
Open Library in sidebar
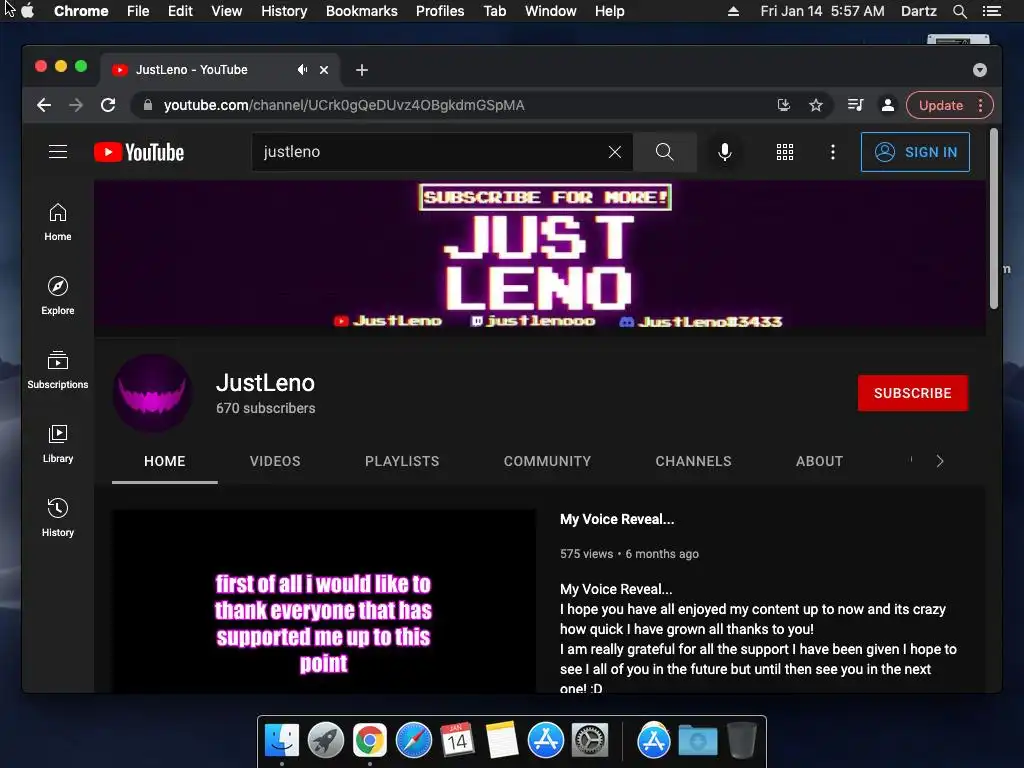57,444
